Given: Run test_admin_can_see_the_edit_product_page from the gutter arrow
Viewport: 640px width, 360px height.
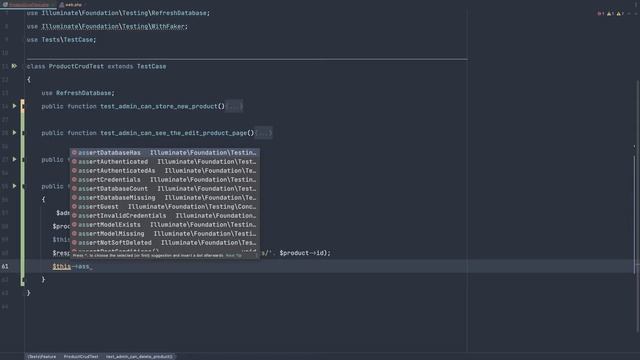Looking at the screenshot, I should pyautogui.click(x=14, y=132).
